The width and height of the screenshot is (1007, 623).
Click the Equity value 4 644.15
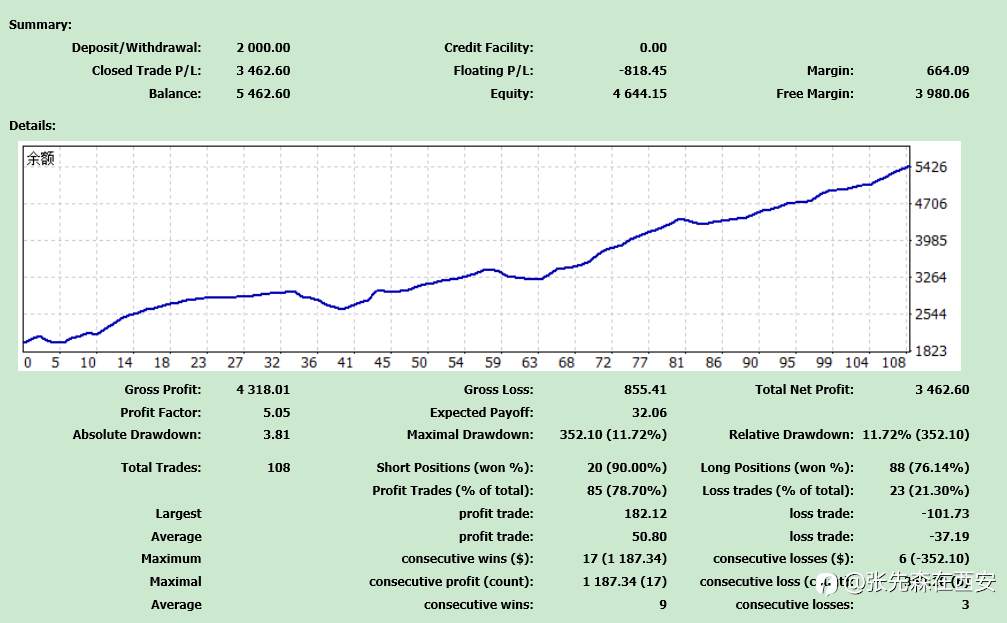tap(640, 94)
